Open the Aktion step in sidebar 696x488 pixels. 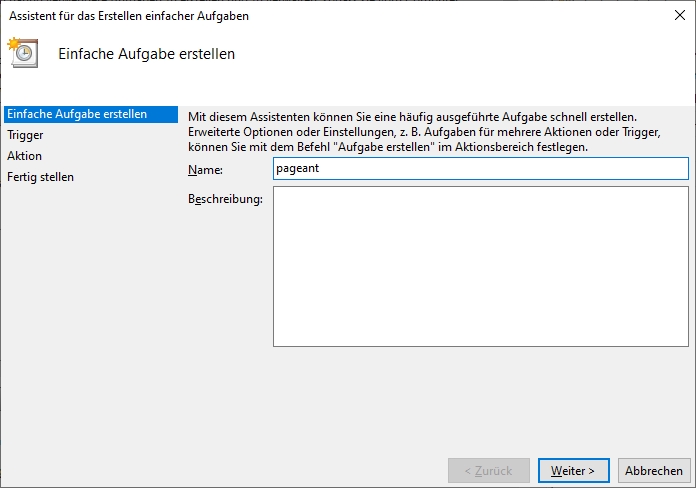25,156
